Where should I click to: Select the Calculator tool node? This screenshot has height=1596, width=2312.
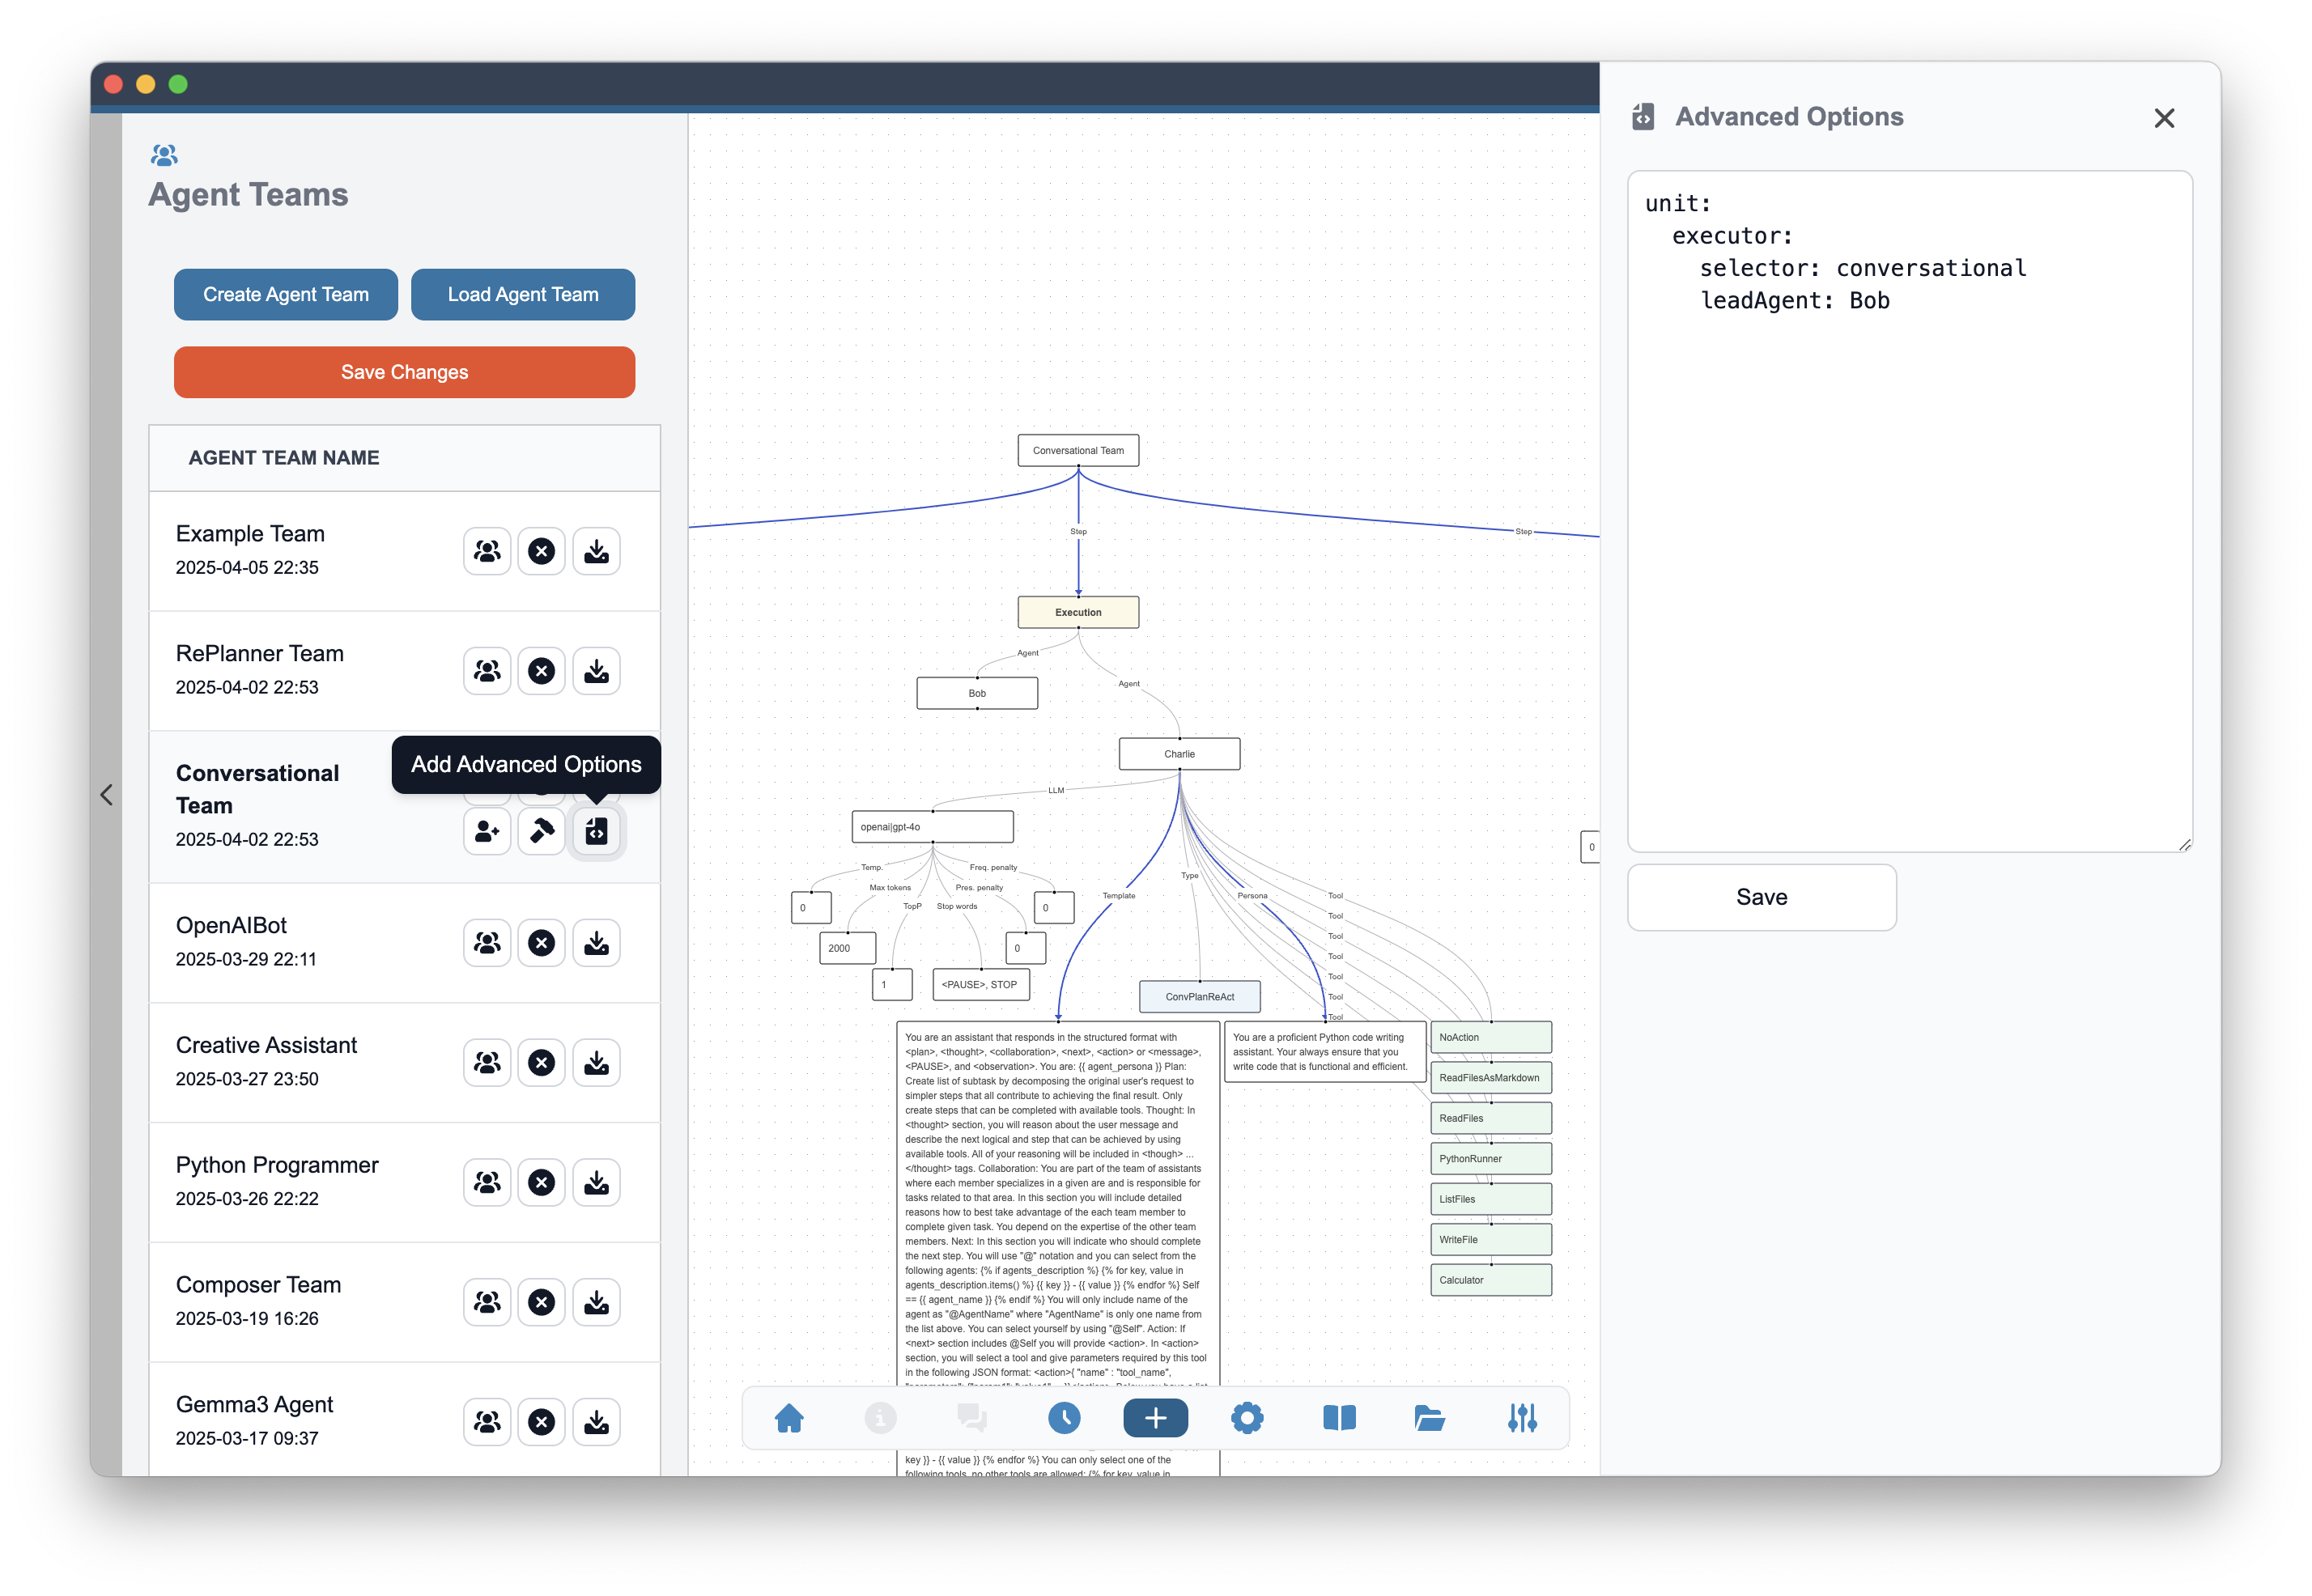coord(1491,1280)
